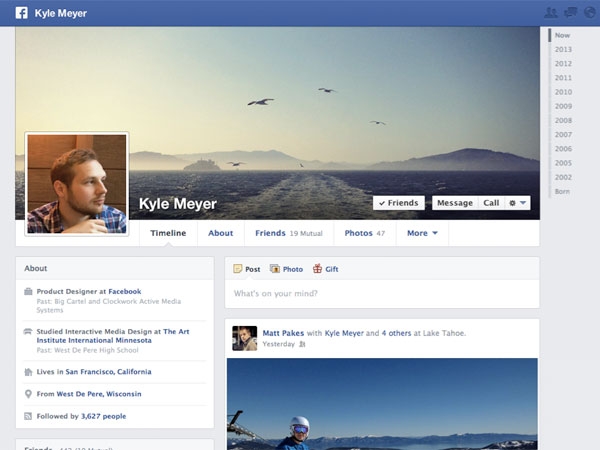Screen dimensions: 600x450
Task: Jump to 2005 in timeline
Action: coord(563,163)
